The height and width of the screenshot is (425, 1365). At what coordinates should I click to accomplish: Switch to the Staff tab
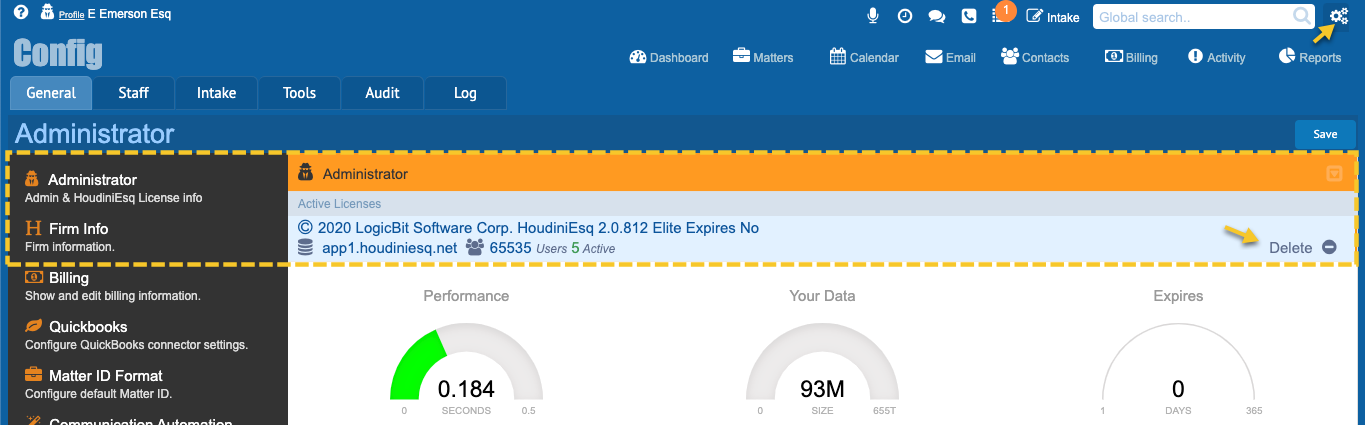tap(134, 93)
